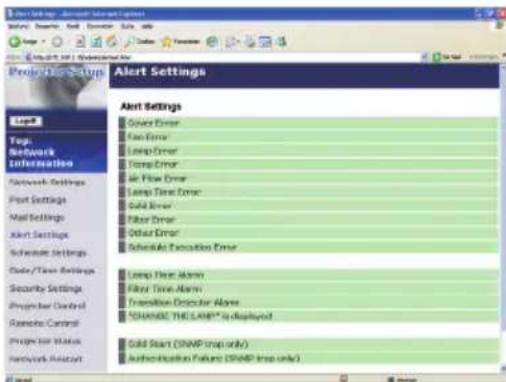Open Projector Control in the sidebar
The image size is (506, 382).
pos(47,306)
